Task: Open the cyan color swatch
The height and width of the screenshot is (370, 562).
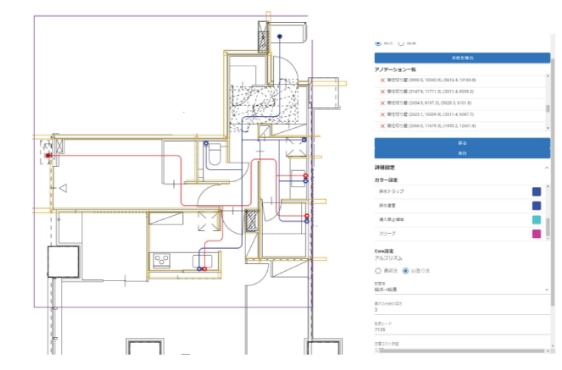Action: 536,220
